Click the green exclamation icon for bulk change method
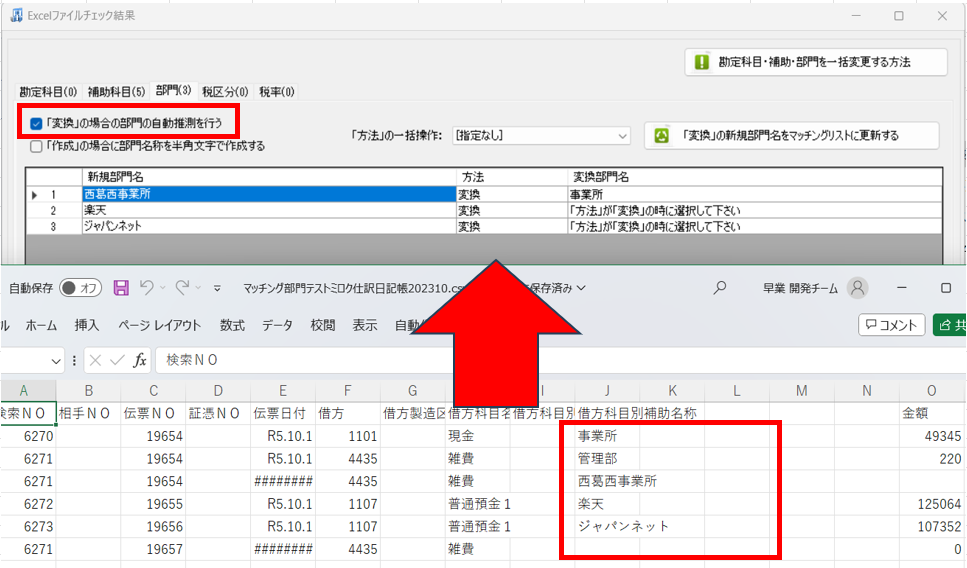 point(702,62)
